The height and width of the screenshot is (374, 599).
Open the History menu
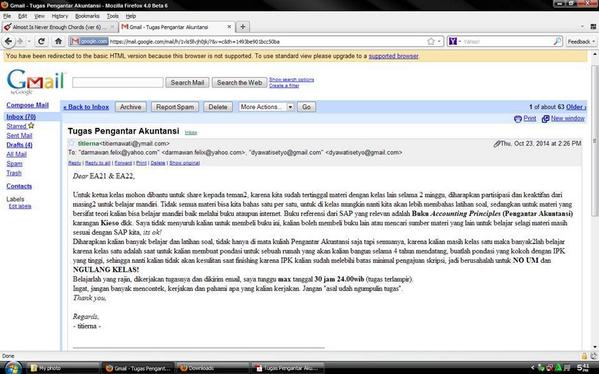pyautogui.click(x=60, y=16)
